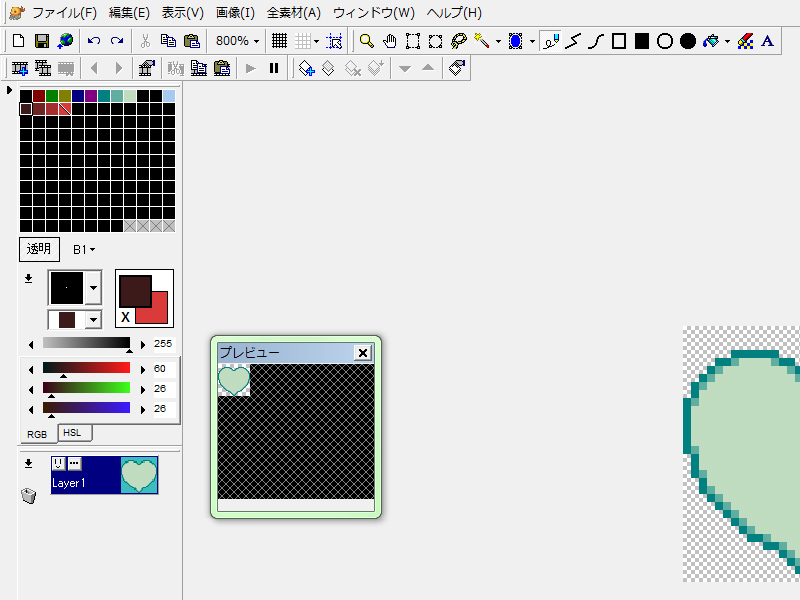800x600 pixels.
Task: Pause the animation playback
Action: pyautogui.click(x=274, y=68)
